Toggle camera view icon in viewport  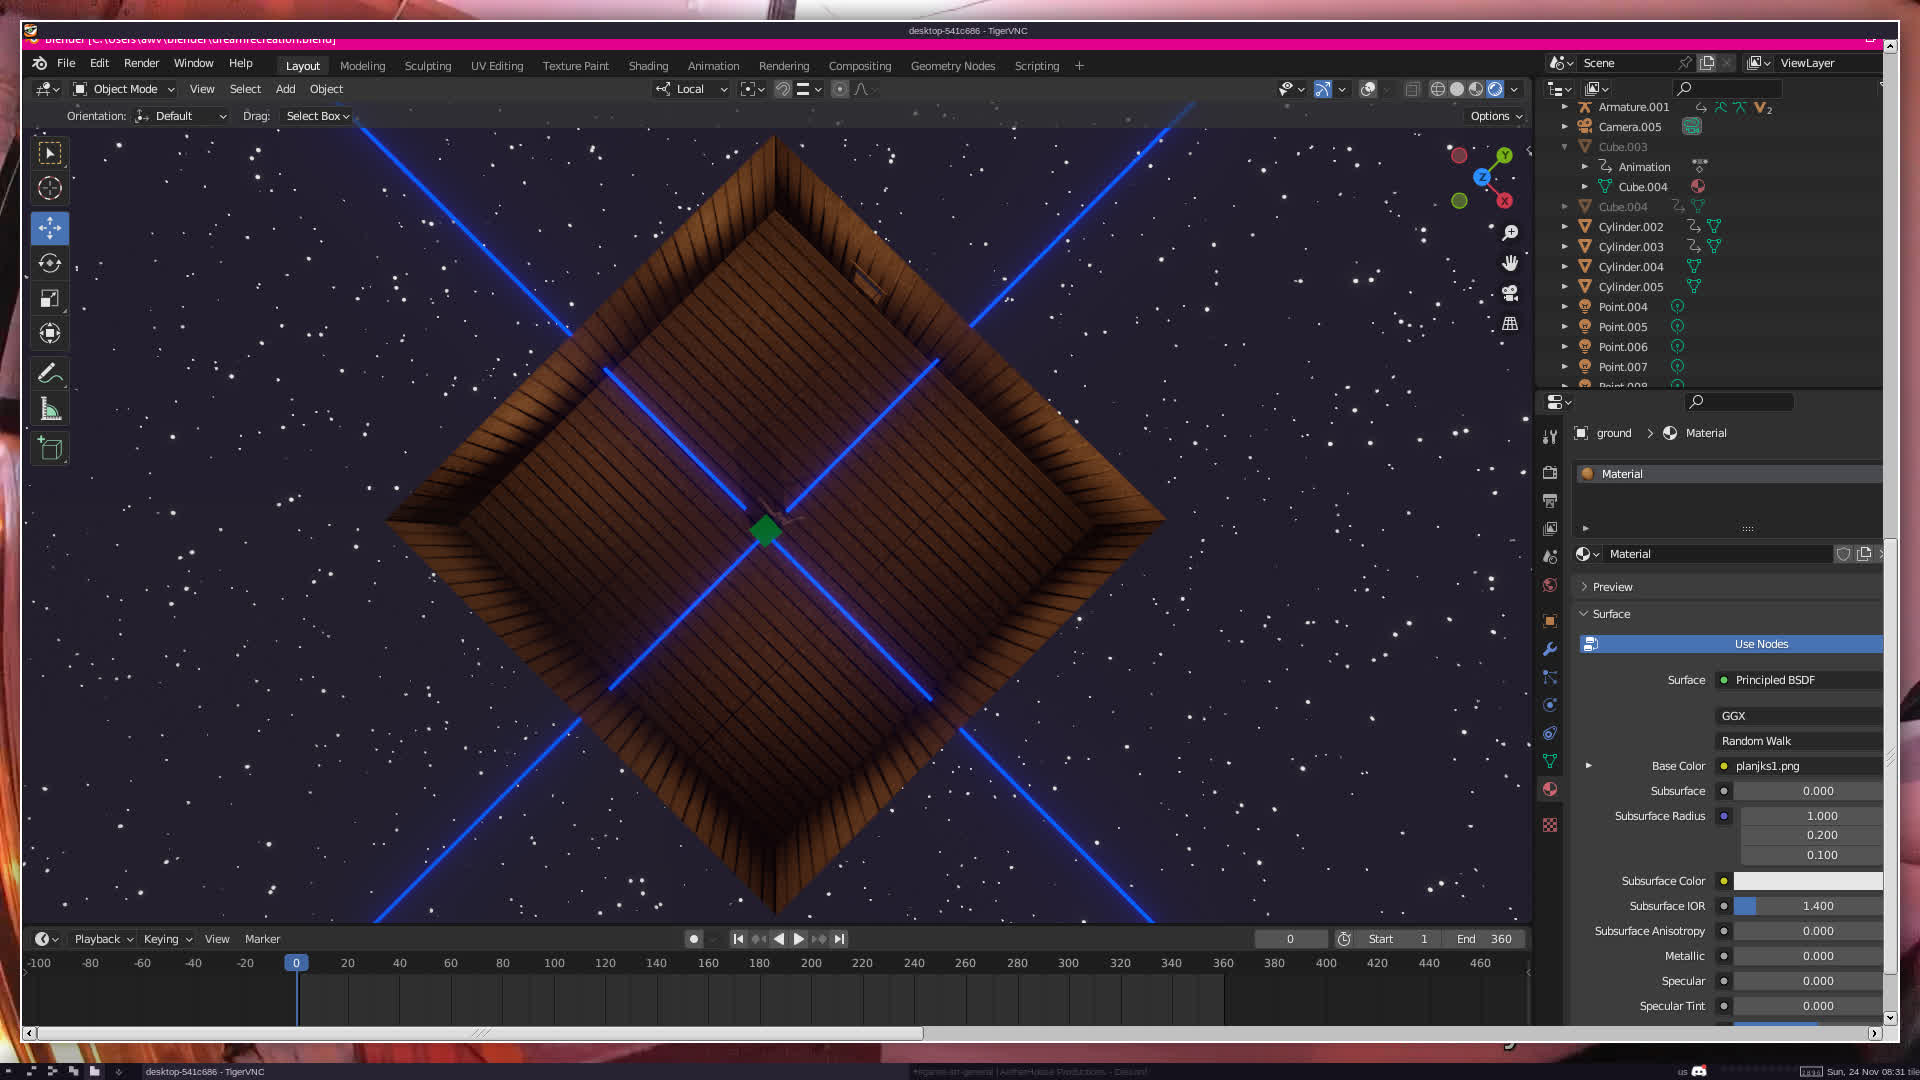tap(1510, 293)
